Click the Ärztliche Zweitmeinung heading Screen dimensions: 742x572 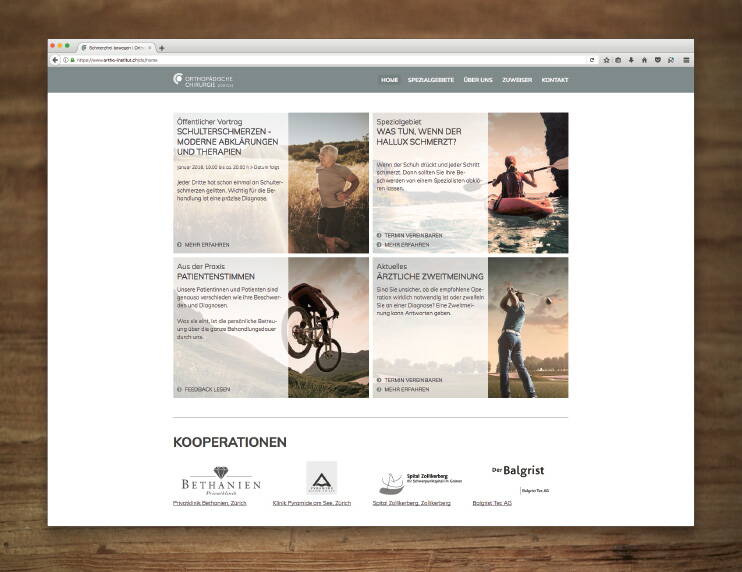430,276
